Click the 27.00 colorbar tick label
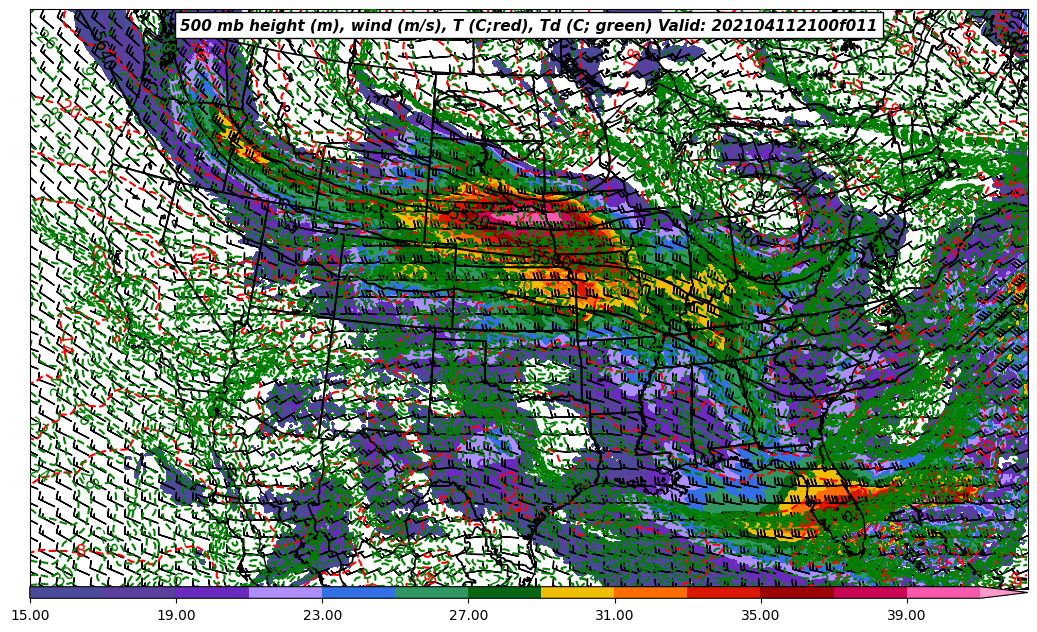The width and height of the screenshot is (1037, 632). [x=468, y=616]
